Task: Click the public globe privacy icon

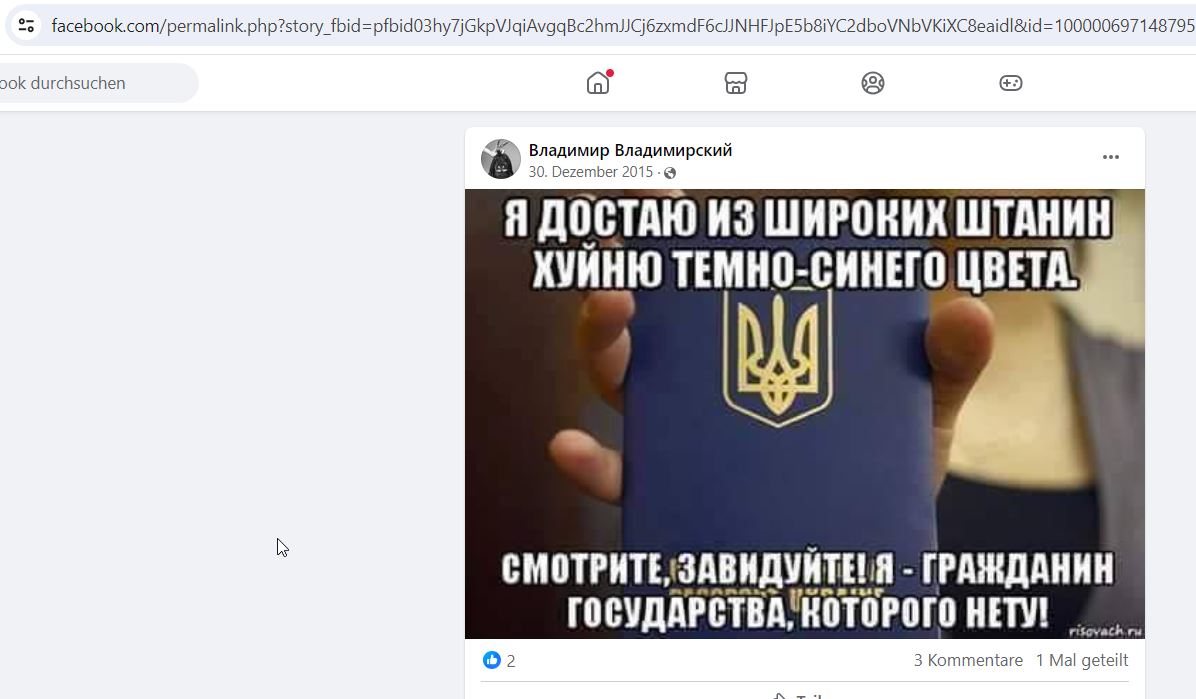Action: click(670, 172)
